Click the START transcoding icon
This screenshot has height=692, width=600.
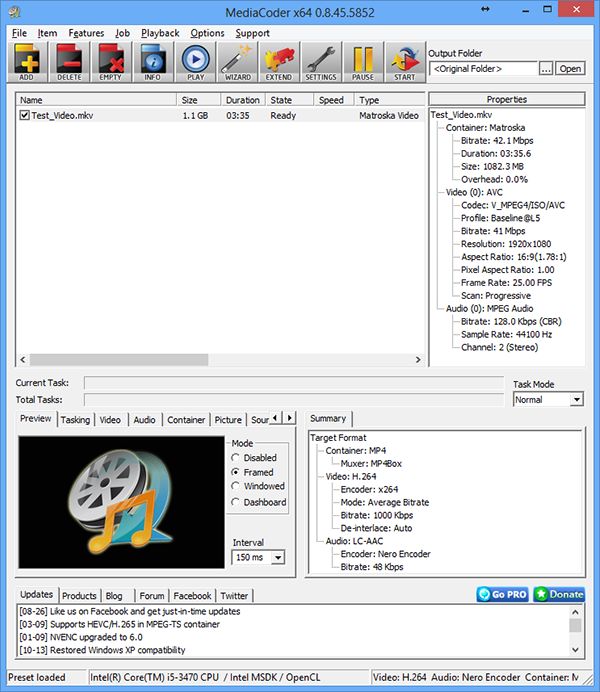tap(405, 62)
